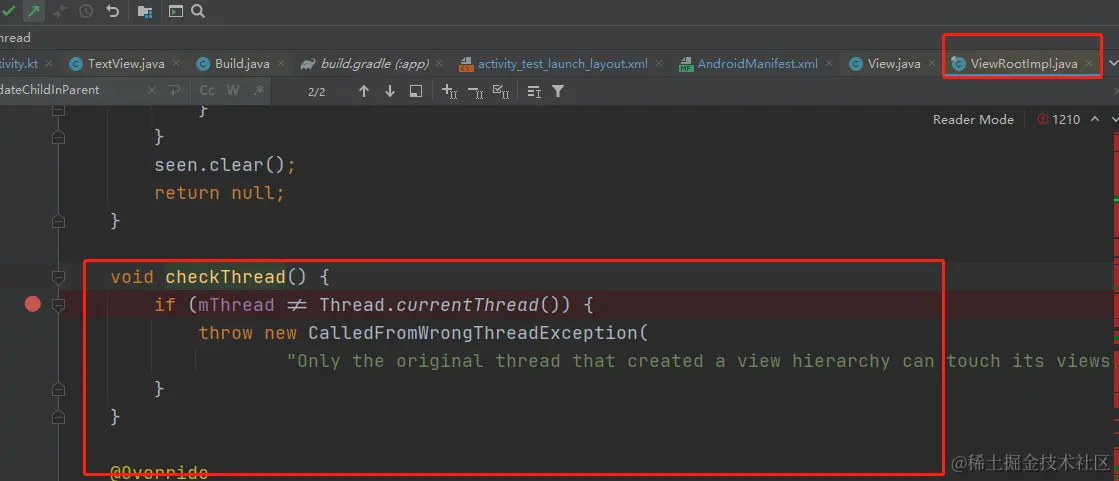Unselect occurrence icon in find bar

tap(475, 91)
